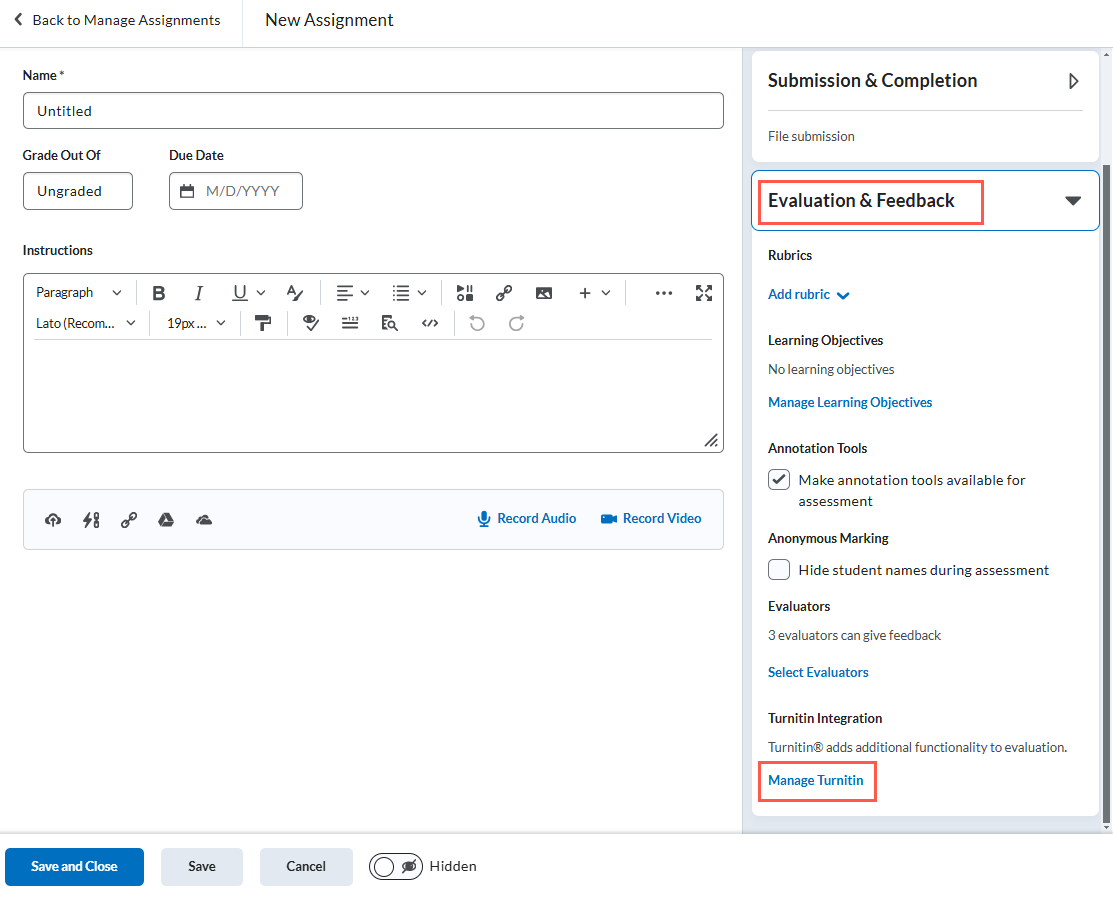Open the font size dropdown
Viewport: 1113px width, 897px height.
click(195, 322)
